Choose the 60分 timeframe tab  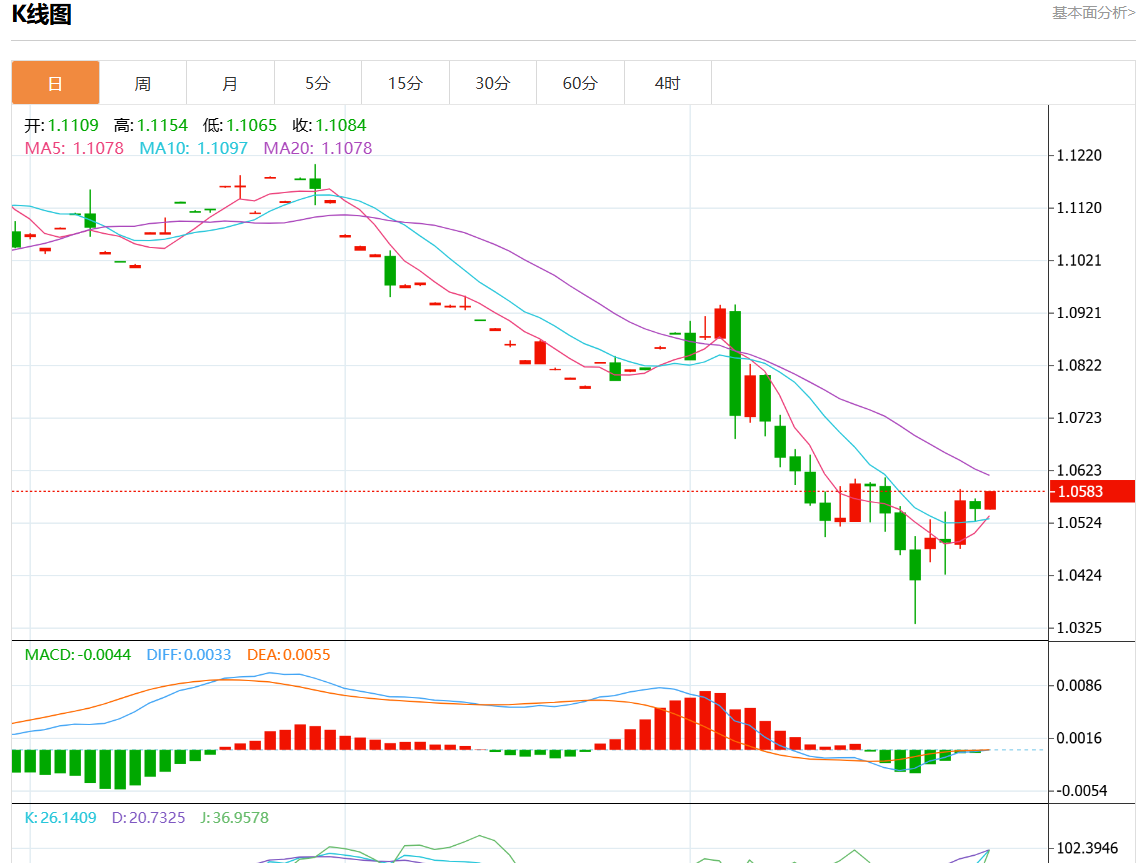point(580,83)
